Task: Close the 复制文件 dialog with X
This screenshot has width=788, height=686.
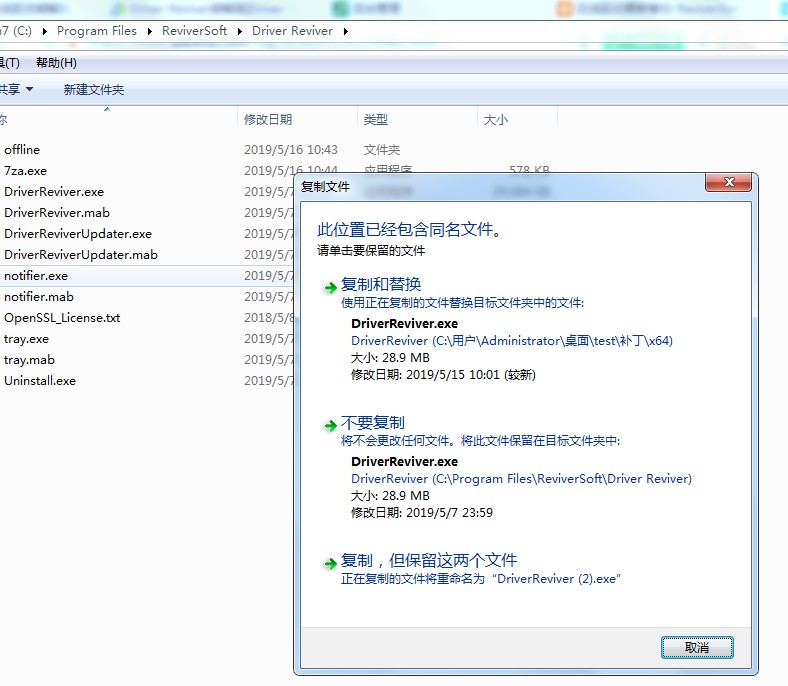Action: click(728, 184)
